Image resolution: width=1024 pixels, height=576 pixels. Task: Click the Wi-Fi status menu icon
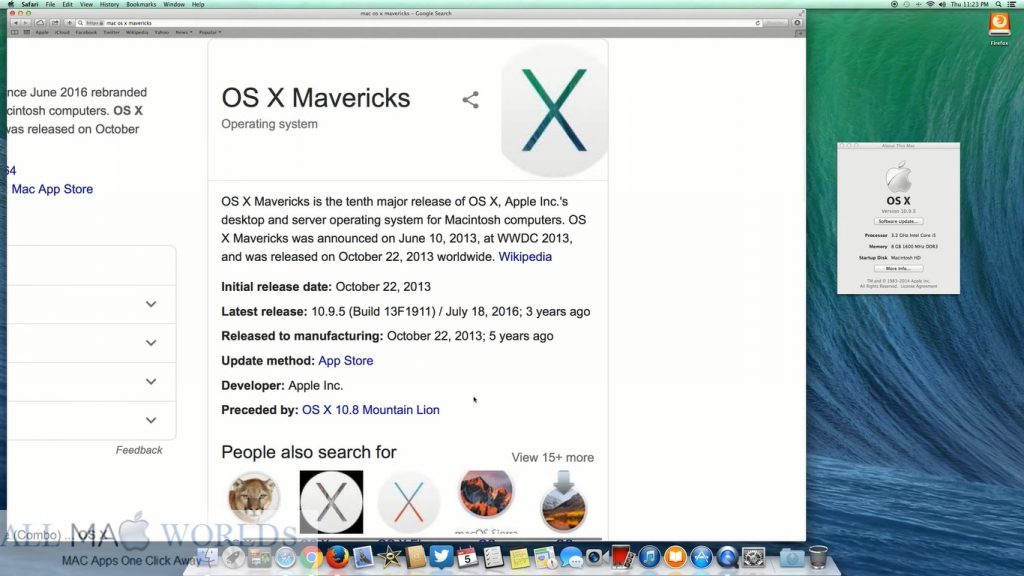[x=930, y=5]
